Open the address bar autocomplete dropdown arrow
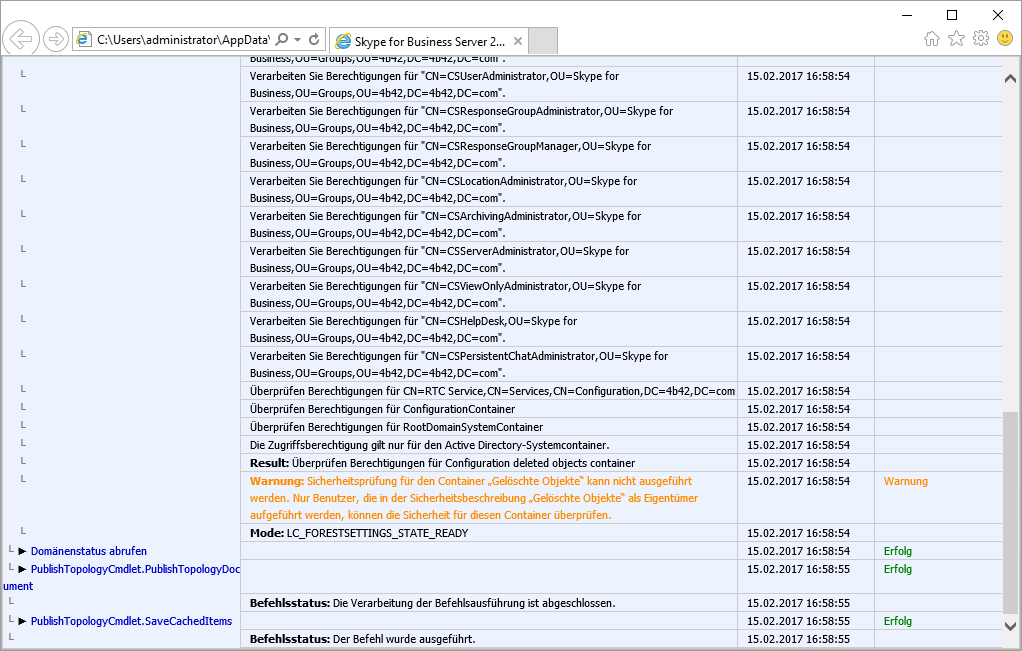 click(297, 40)
